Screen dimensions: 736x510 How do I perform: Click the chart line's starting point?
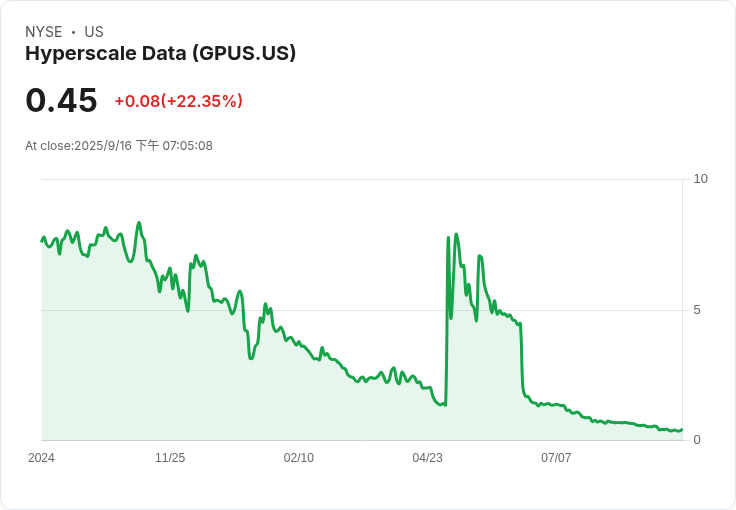(x=42, y=241)
